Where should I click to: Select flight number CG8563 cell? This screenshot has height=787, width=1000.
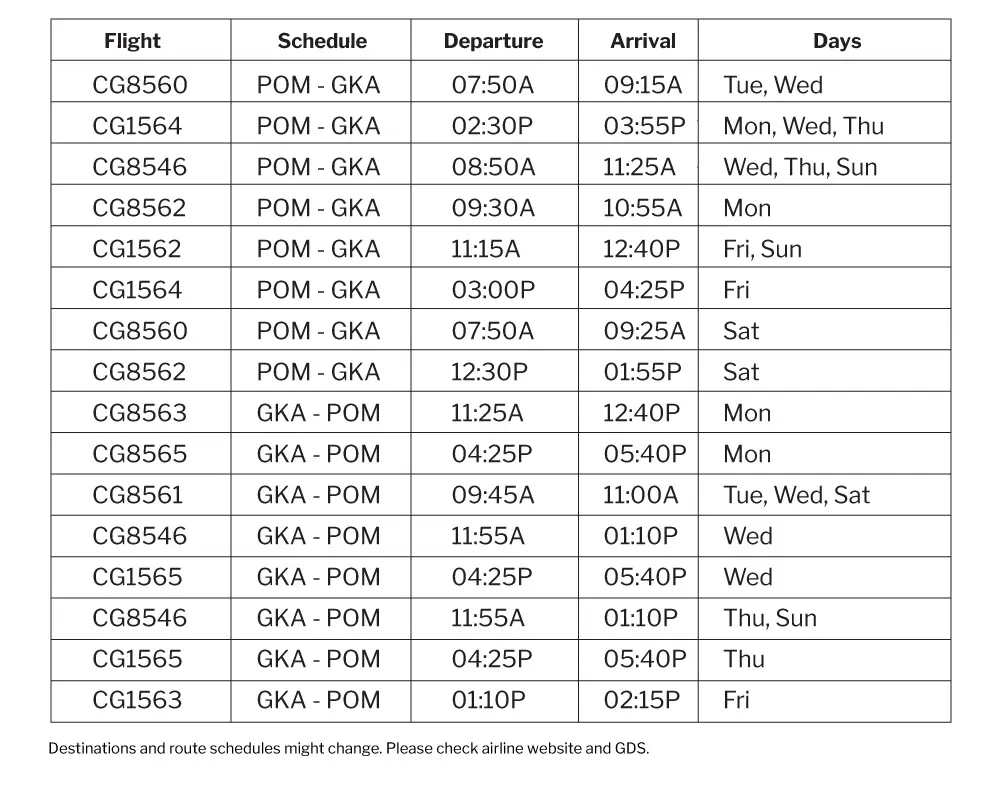[140, 413]
